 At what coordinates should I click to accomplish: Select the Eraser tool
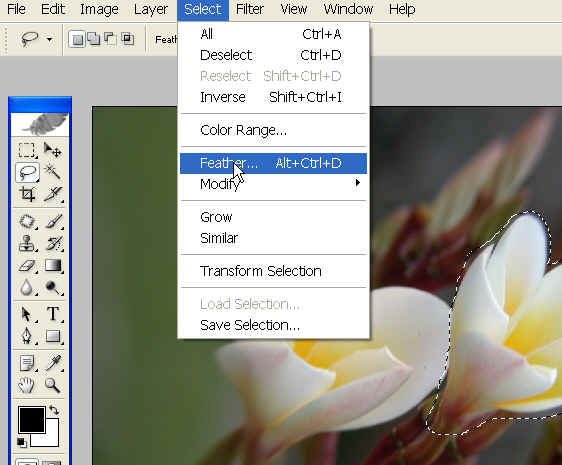pyautogui.click(x=27, y=266)
